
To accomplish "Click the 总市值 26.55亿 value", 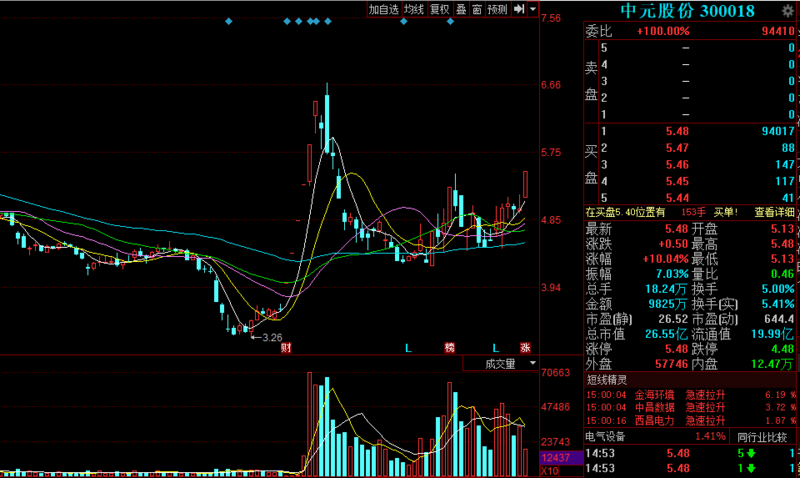I will 666,334.
